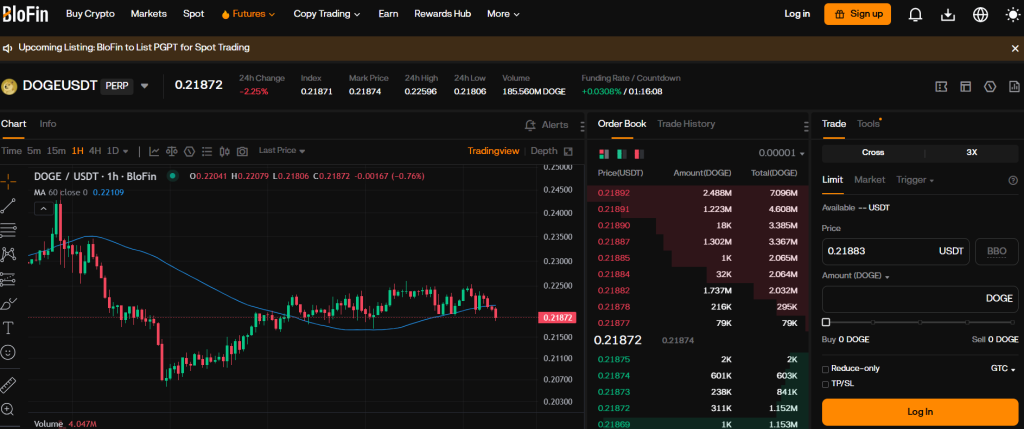Open the layout panel icon near funding rate

pyautogui.click(x=965, y=86)
